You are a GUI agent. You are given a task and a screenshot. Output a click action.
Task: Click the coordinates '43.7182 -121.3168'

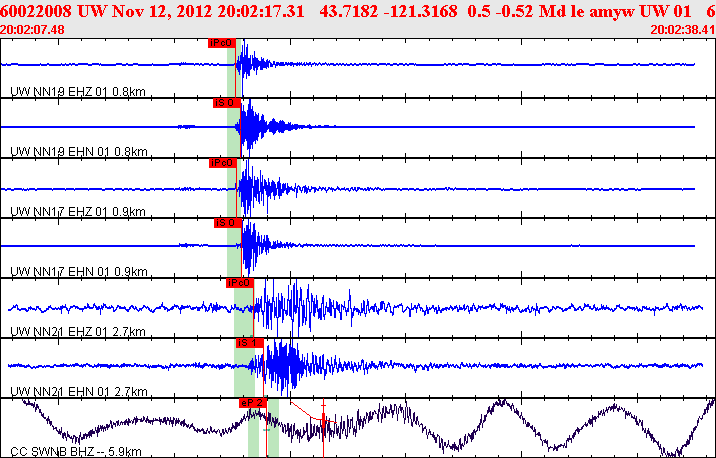pyautogui.click(x=388, y=11)
